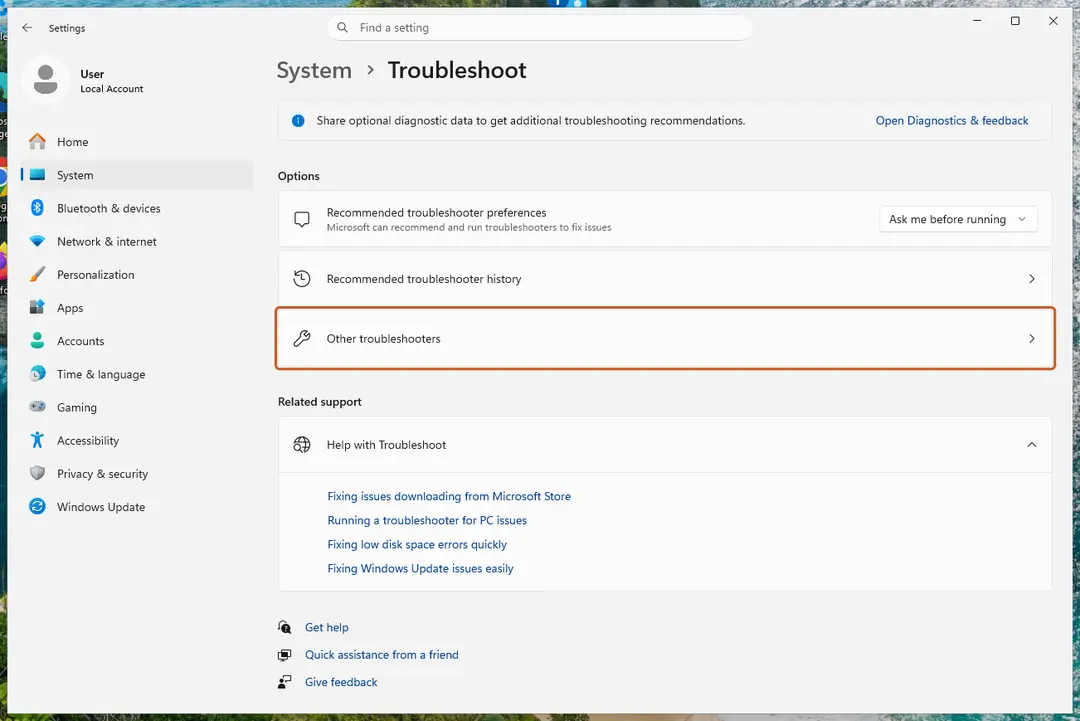This screenshot has width=1080, height=721.
Task: Click the 'Find a setting' search box
Action: (539, 28)
